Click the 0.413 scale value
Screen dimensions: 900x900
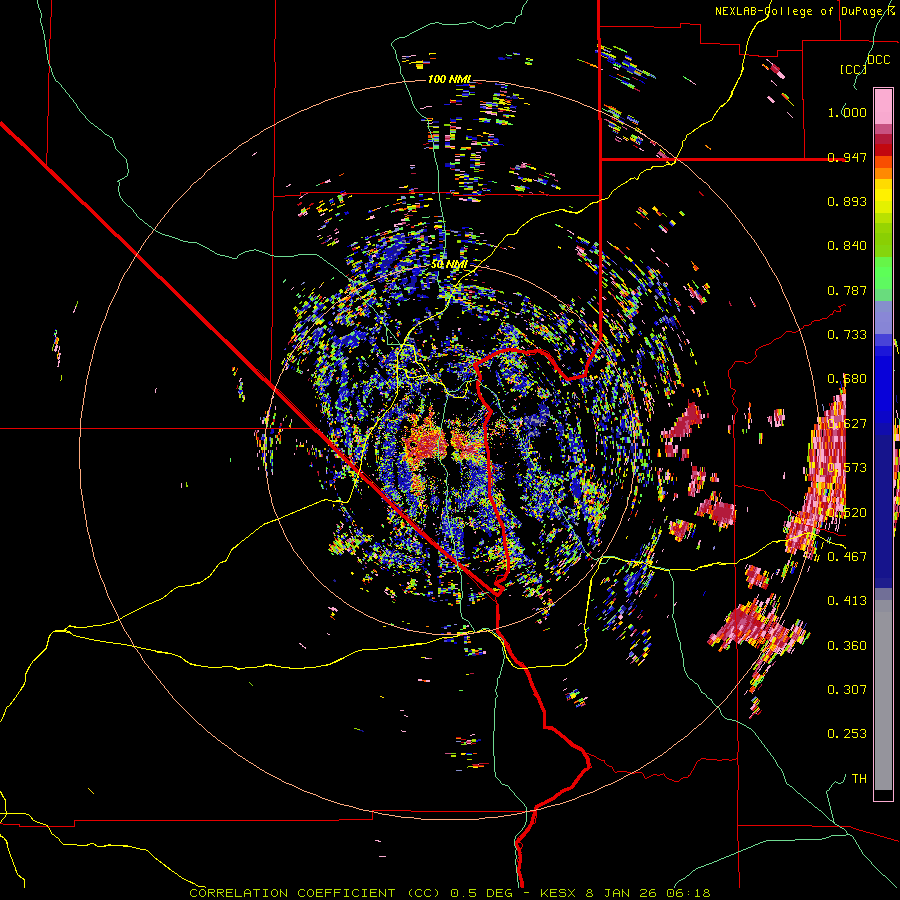point(847,600)
